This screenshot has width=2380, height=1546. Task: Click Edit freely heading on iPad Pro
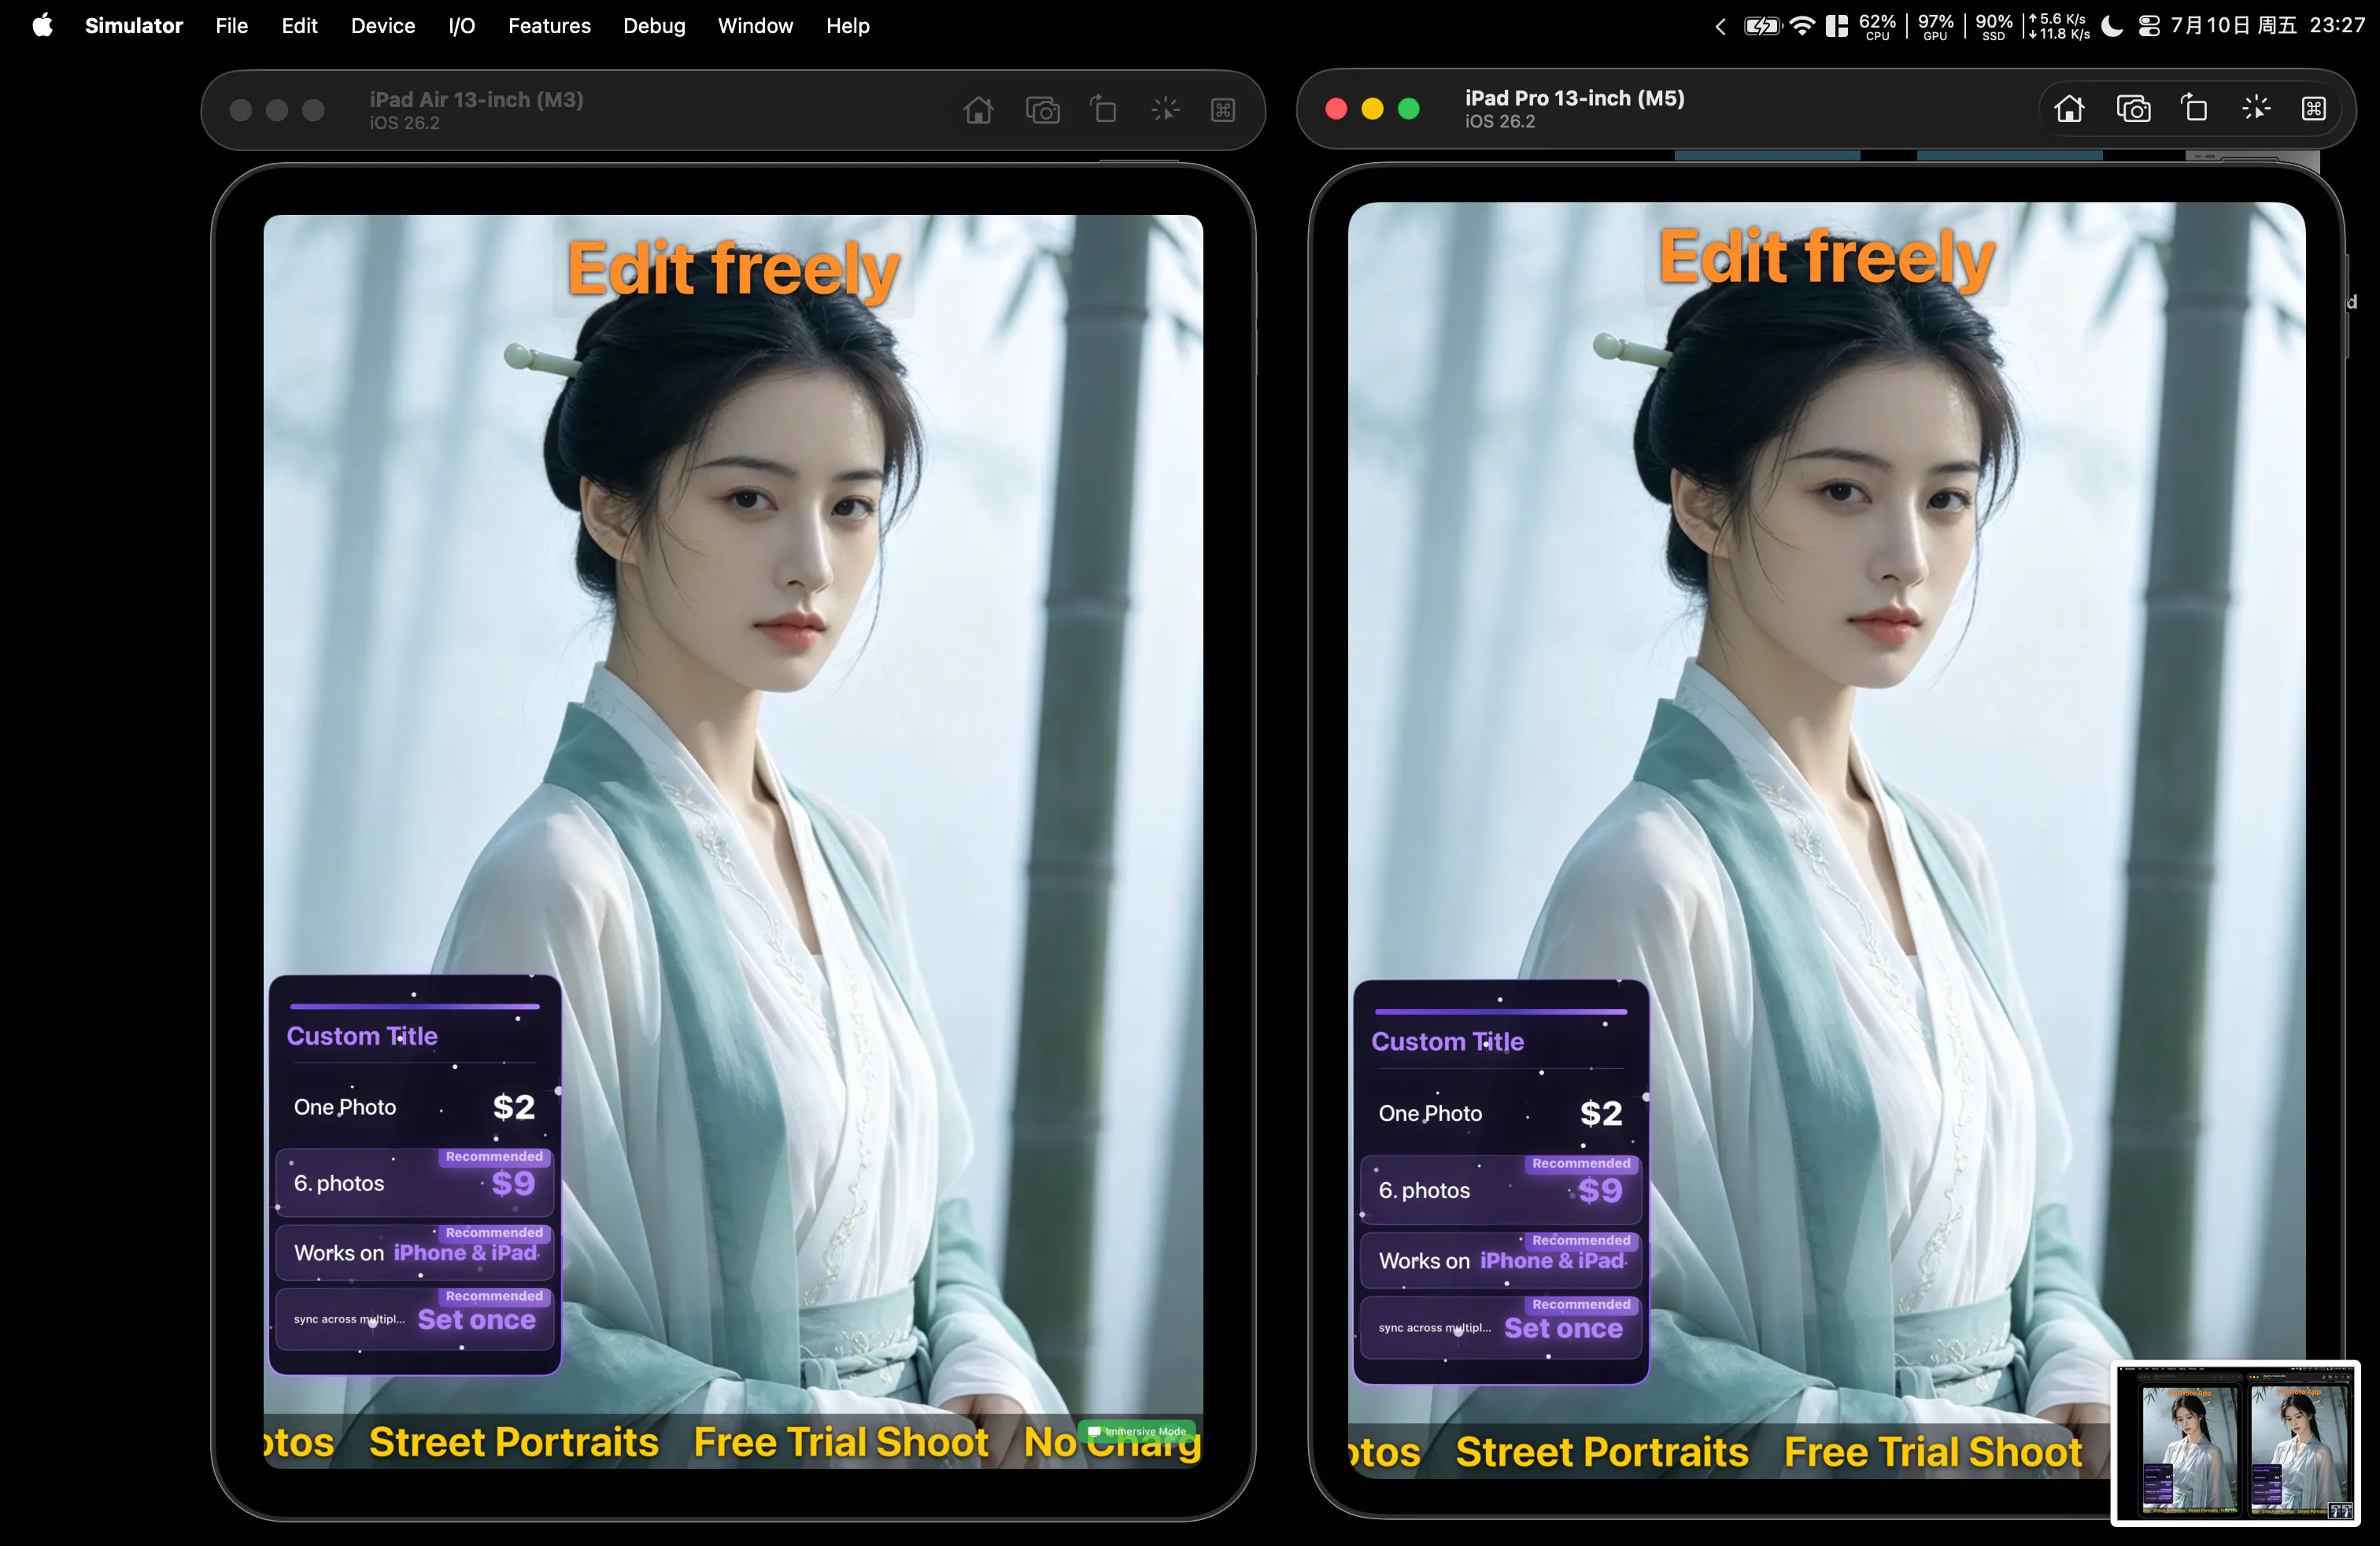[1826, 257]
